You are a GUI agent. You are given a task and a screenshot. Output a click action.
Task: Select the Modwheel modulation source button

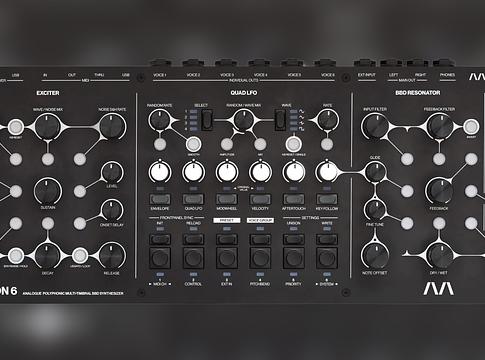[x=227, y=199]
